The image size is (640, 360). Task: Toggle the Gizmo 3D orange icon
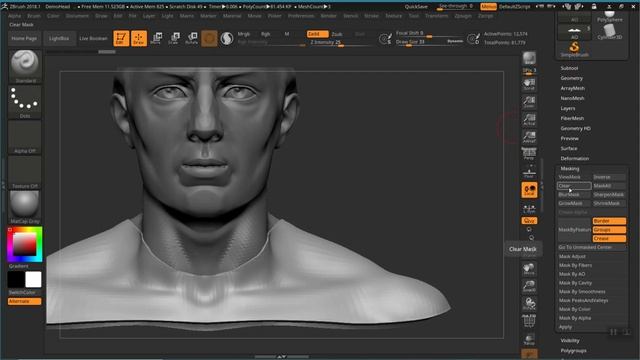209,38
